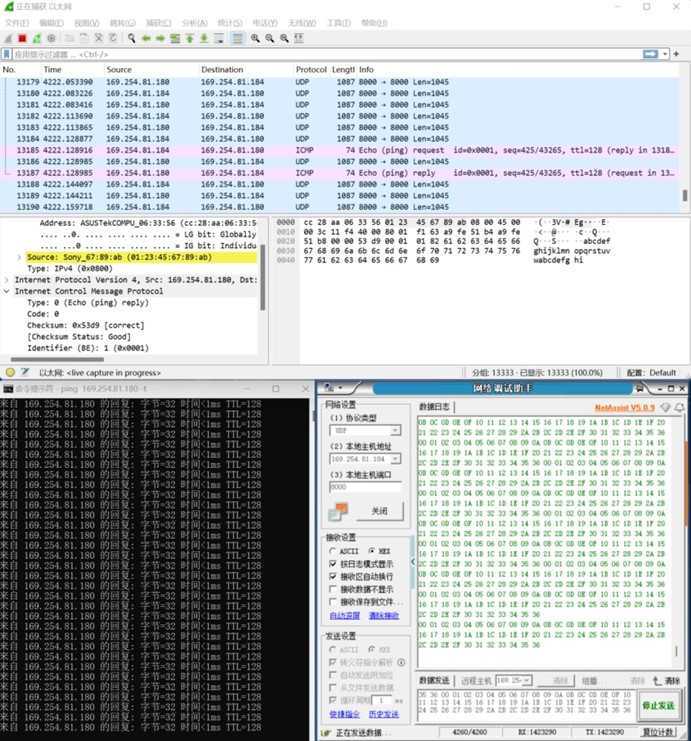Image resolution: width=691 pixels, height=741 pixels.
Task: Stop capture with the red square icon
Action: pos(22,38)
